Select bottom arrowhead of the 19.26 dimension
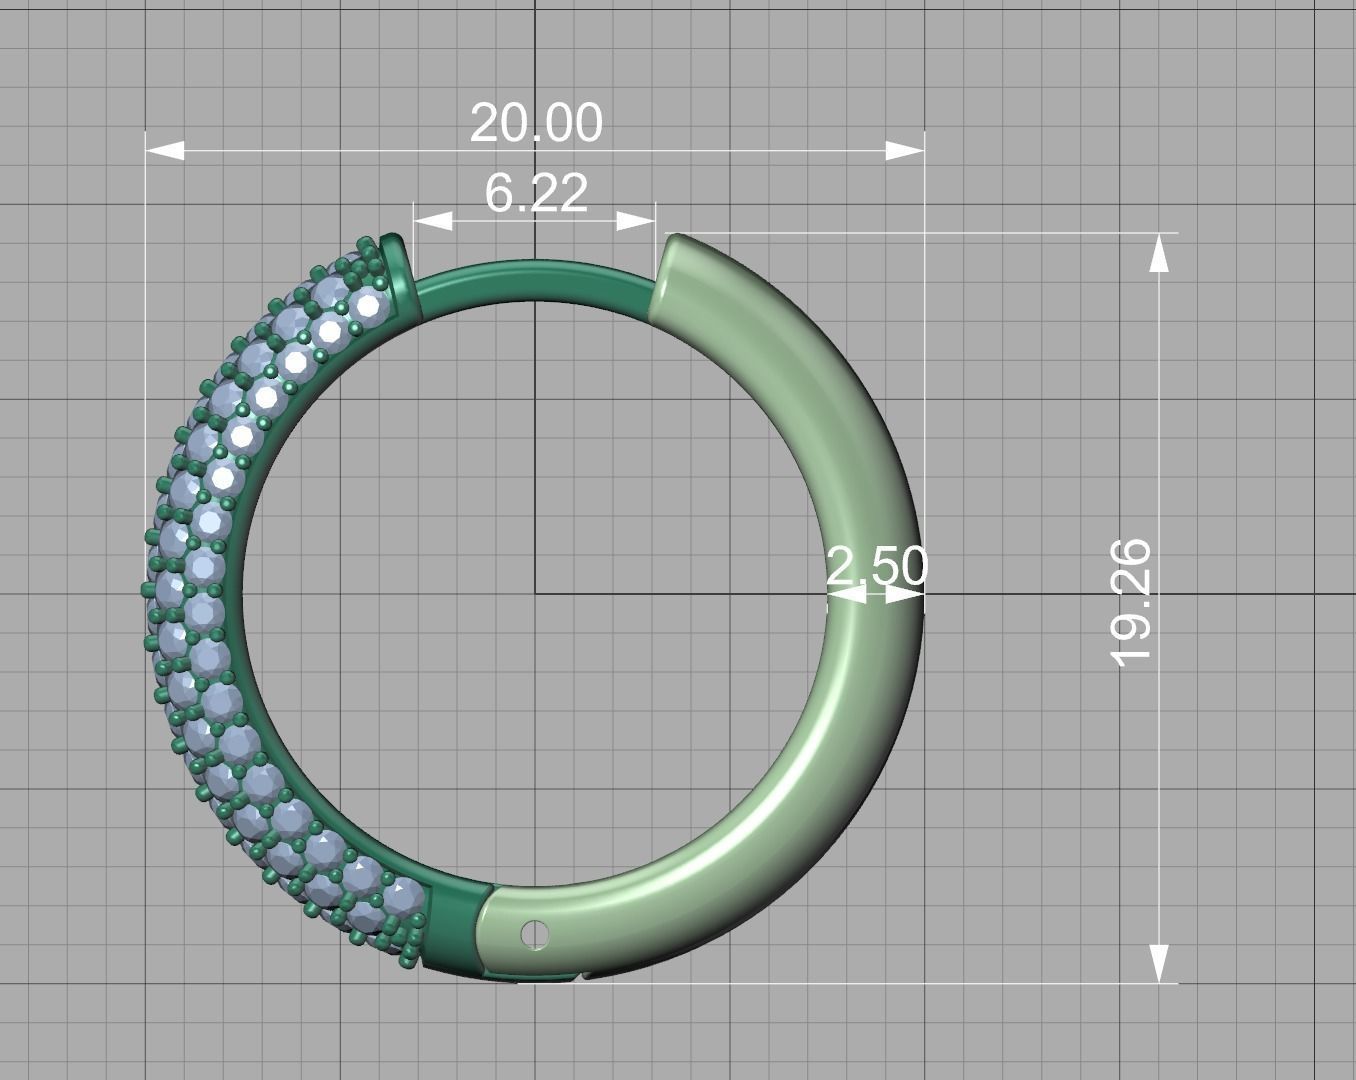The width and height of the screenshot is (1356, 1080). [x=1159, y=964]
